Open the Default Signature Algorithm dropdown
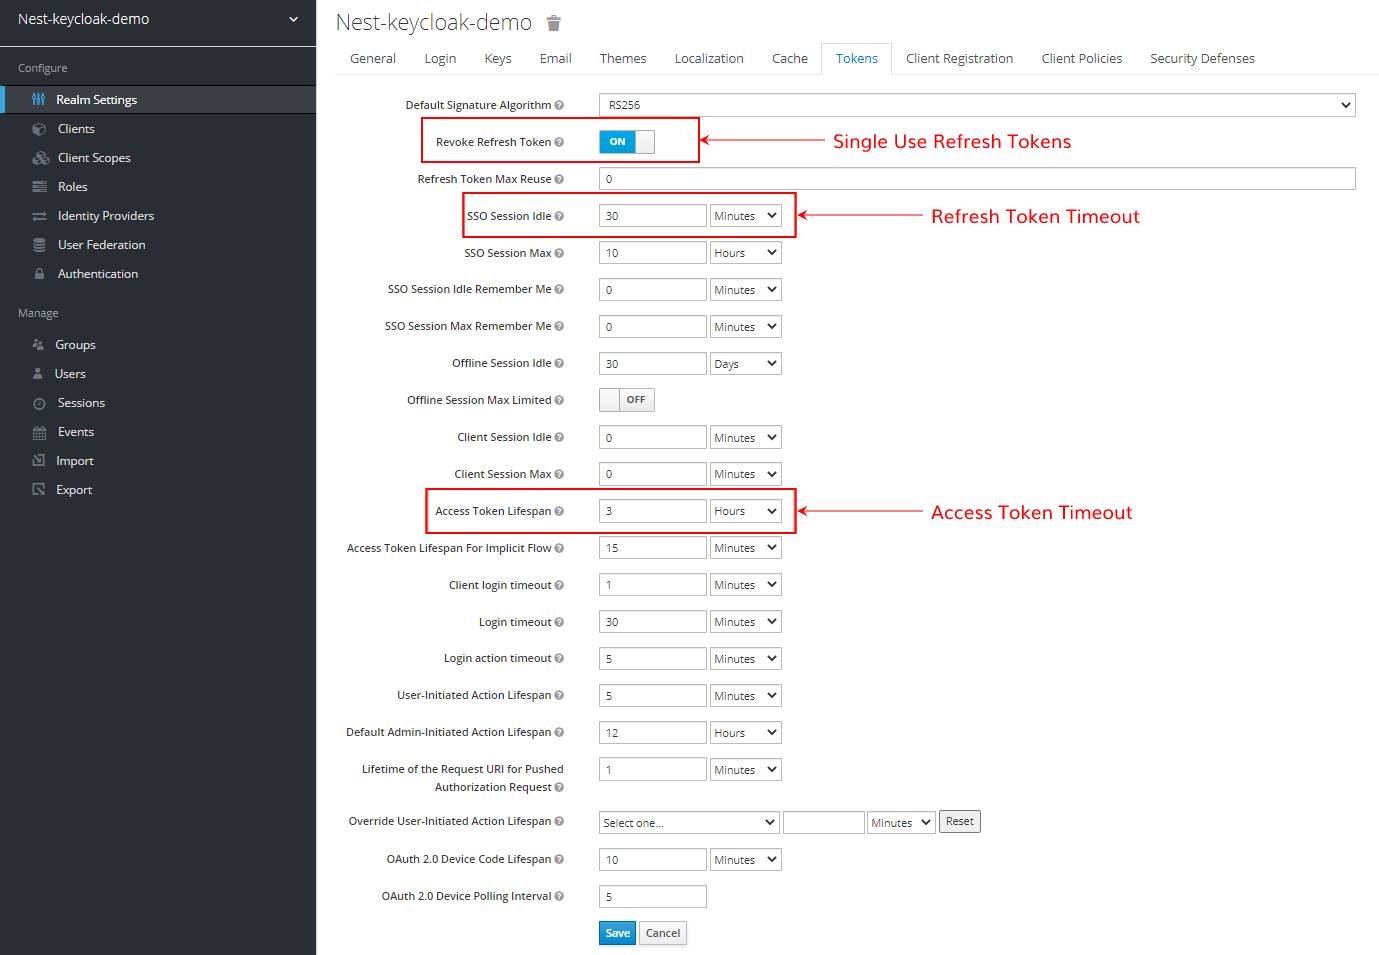 976,105
